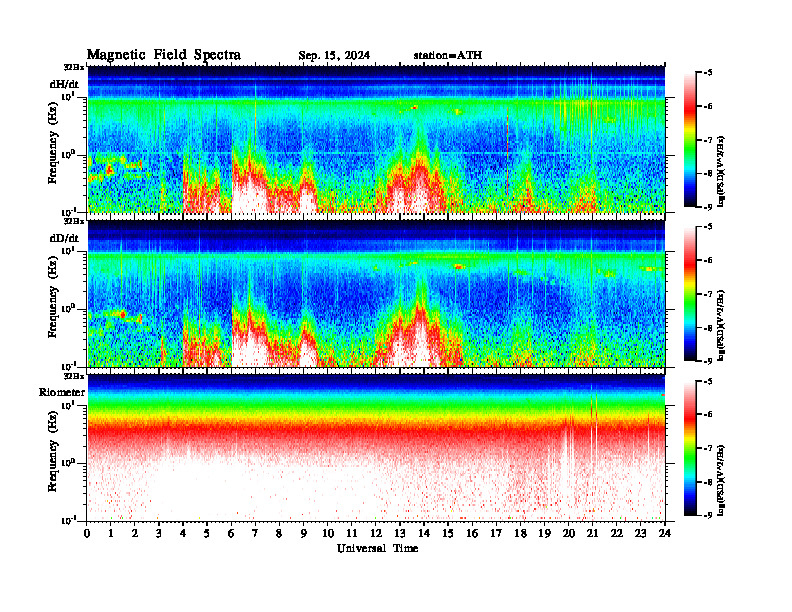Click the hour "3" tick label

(159, 533)
